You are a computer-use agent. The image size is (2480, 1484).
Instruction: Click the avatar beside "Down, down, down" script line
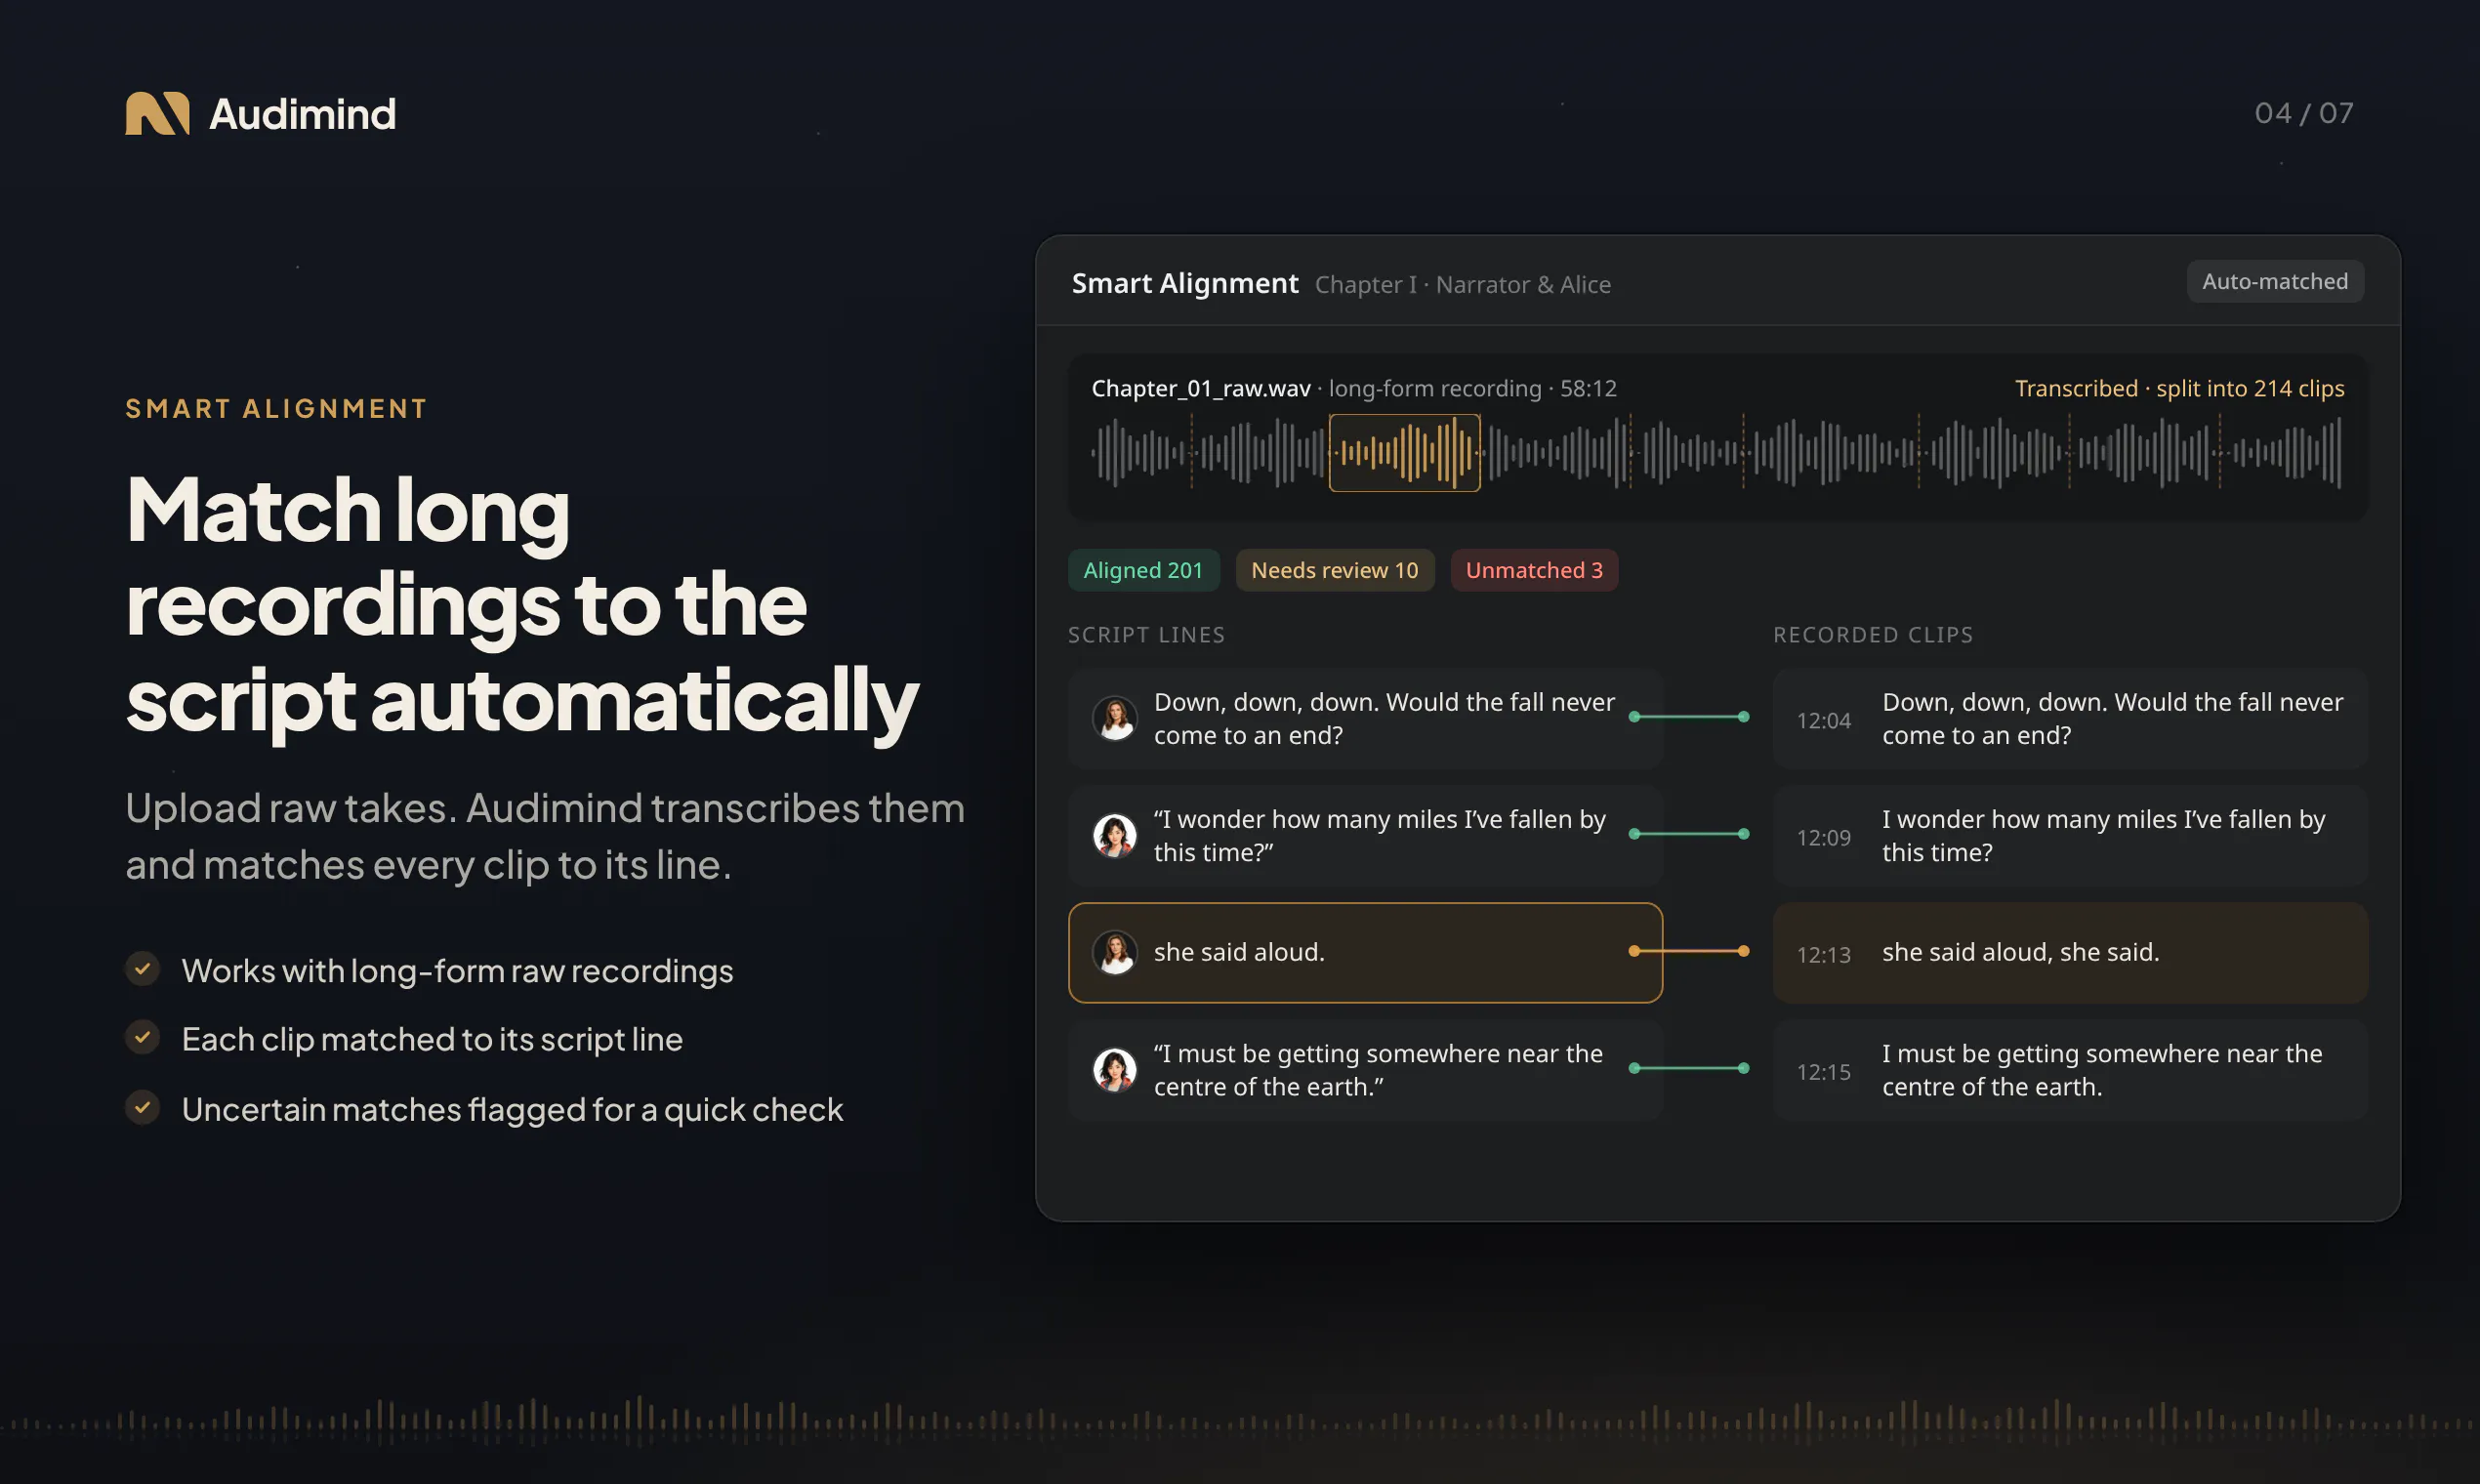pyautogui.click(x=1115, y=718)
